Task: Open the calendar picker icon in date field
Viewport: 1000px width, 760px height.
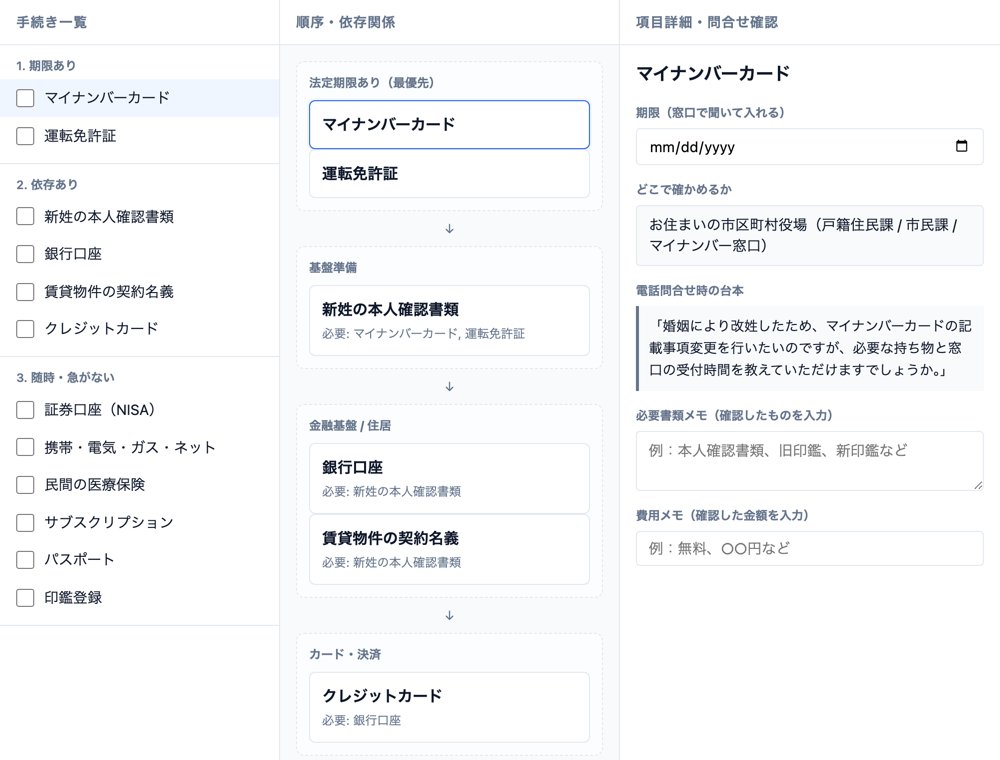Action: (961, 146)
